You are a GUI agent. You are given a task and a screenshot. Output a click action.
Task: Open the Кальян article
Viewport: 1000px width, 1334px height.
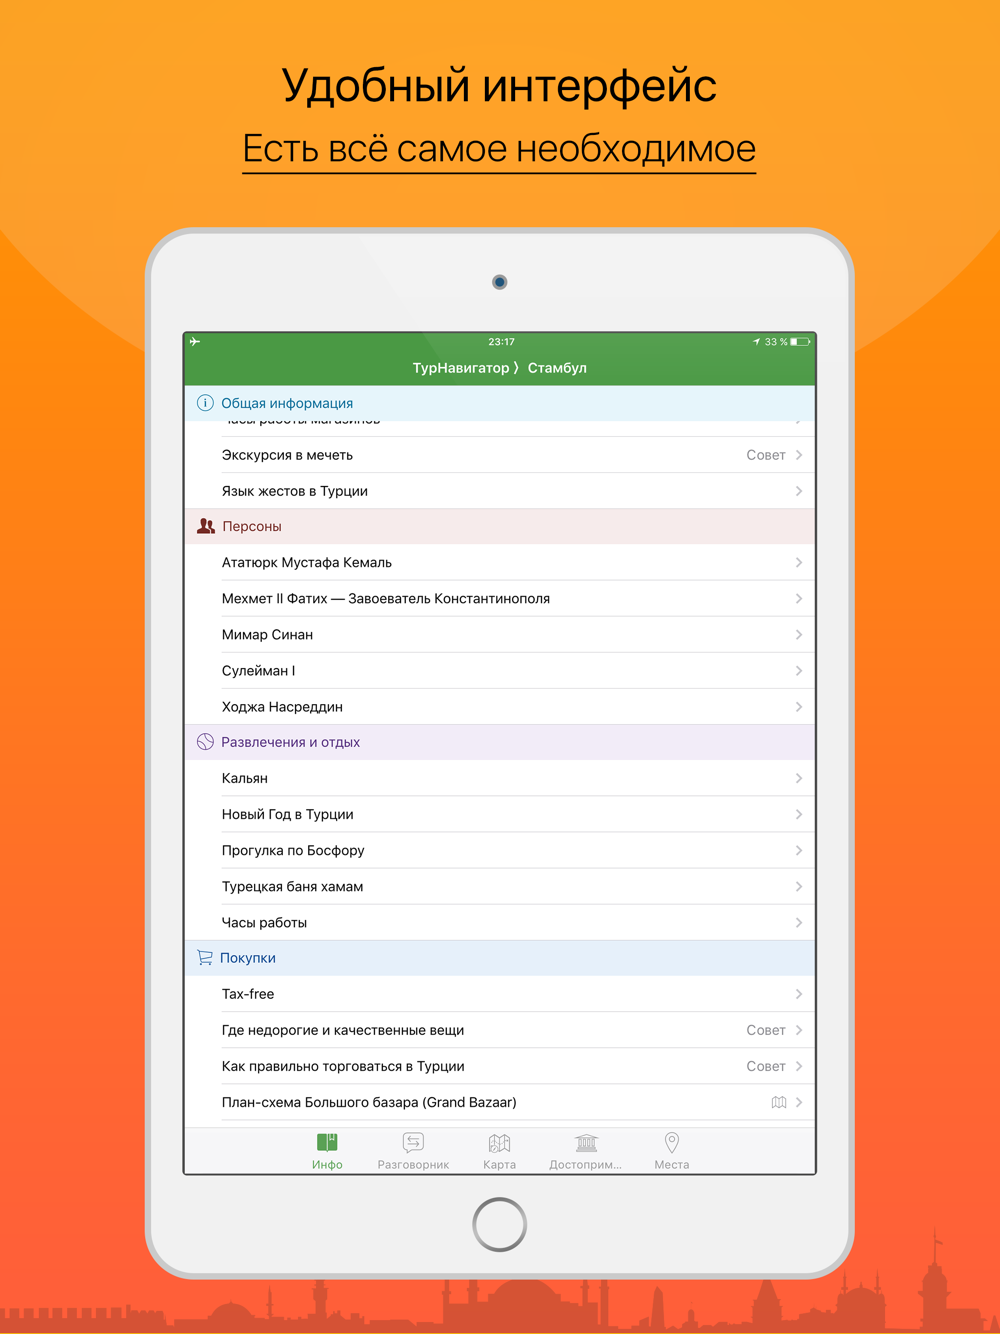point(500,778)
